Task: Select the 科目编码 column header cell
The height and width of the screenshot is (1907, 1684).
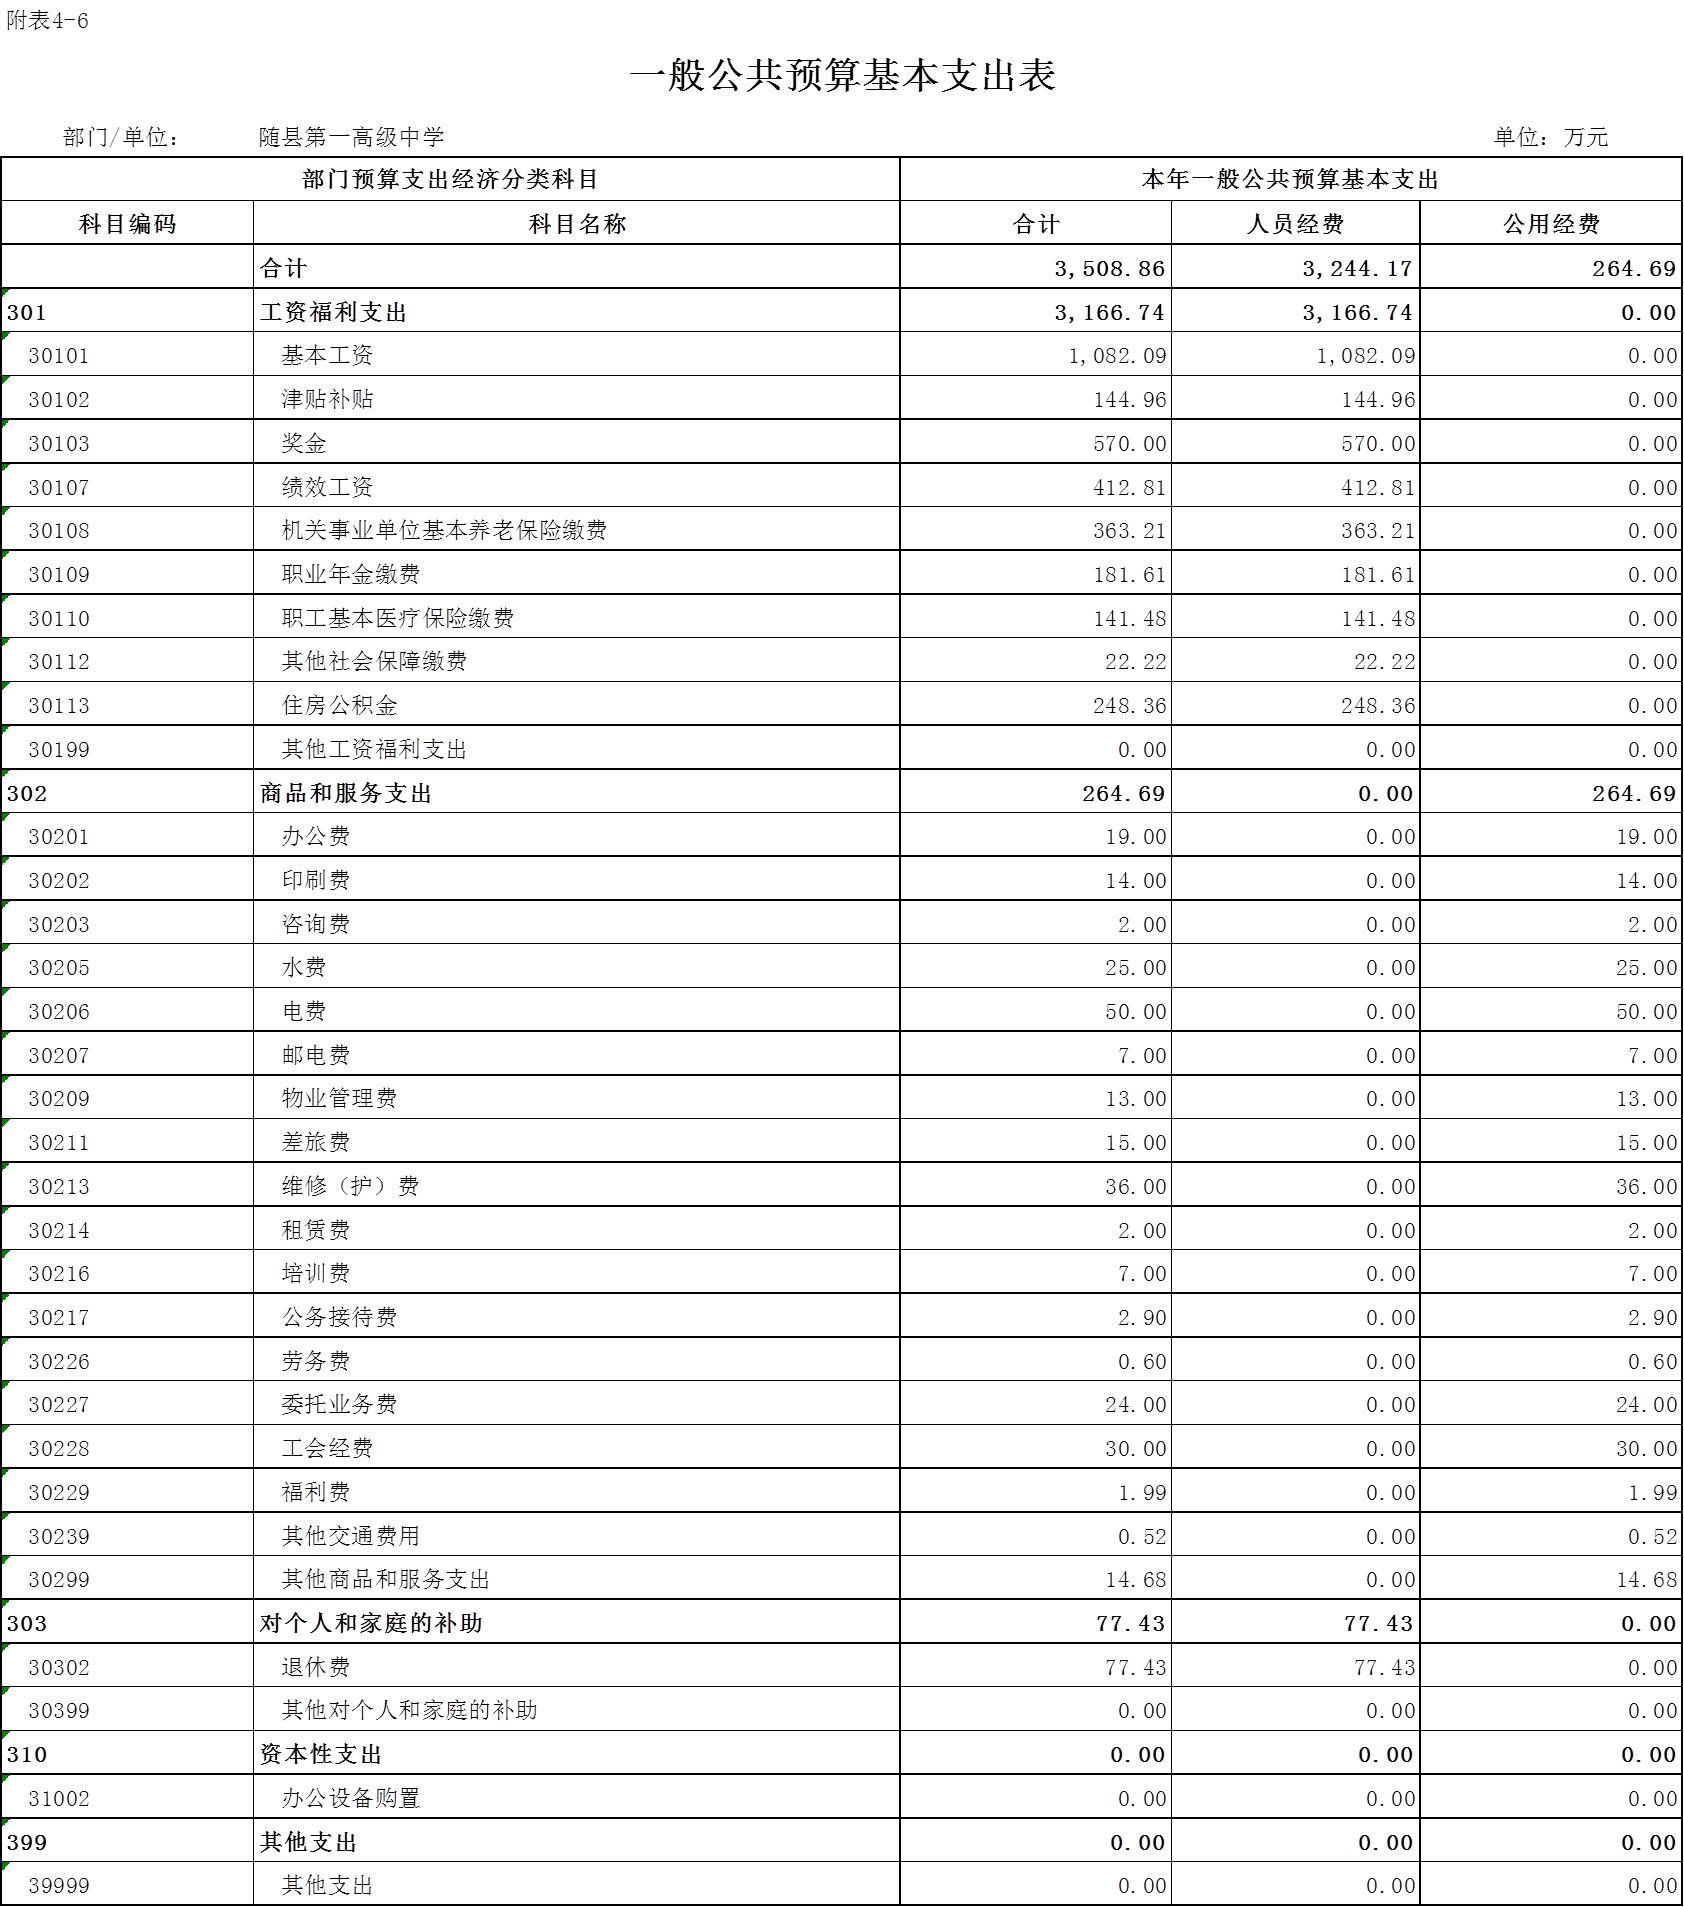Action: click(x=127, y=223)
